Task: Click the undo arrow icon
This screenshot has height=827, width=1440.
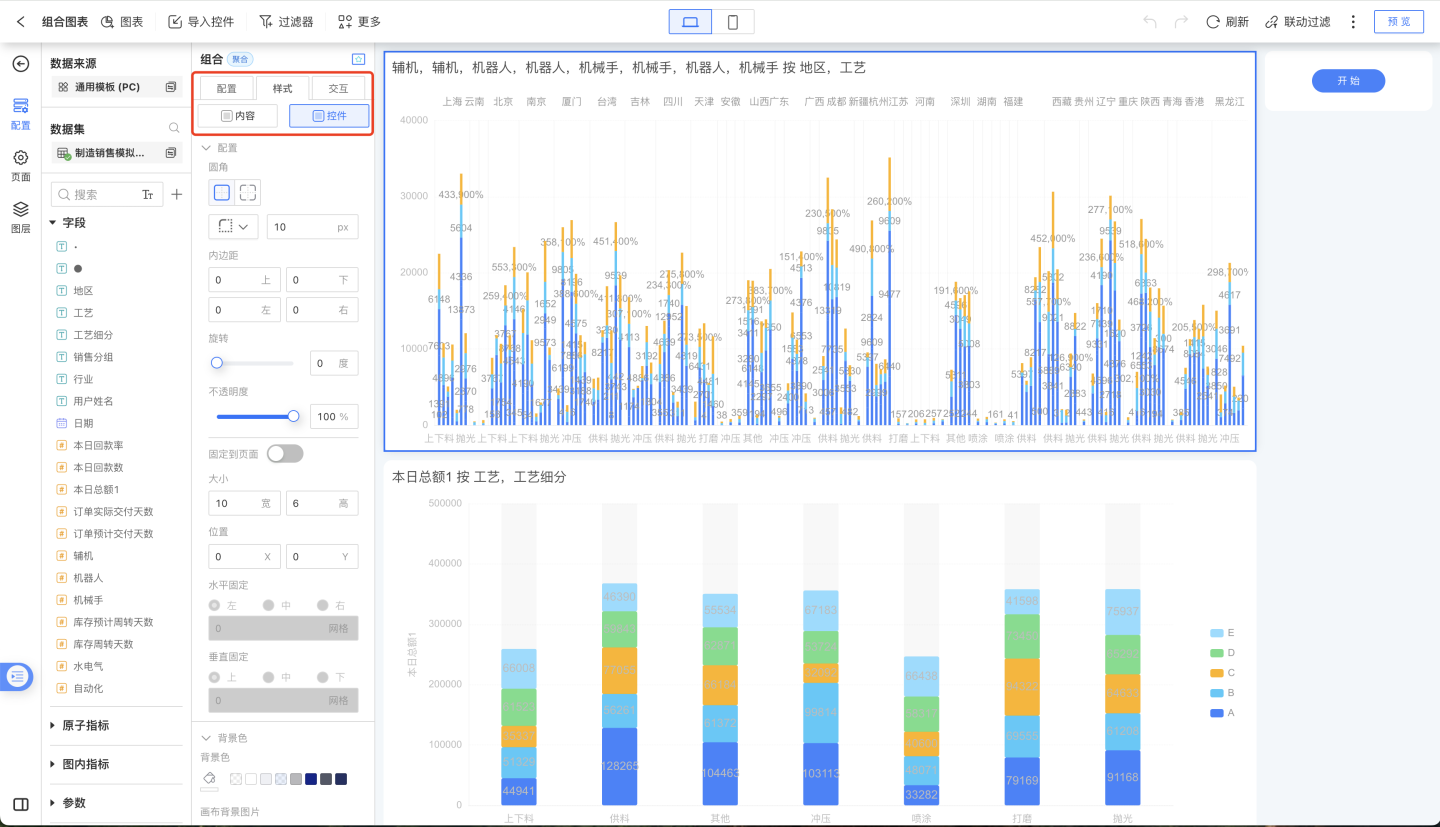Action: pos(1150,21)
